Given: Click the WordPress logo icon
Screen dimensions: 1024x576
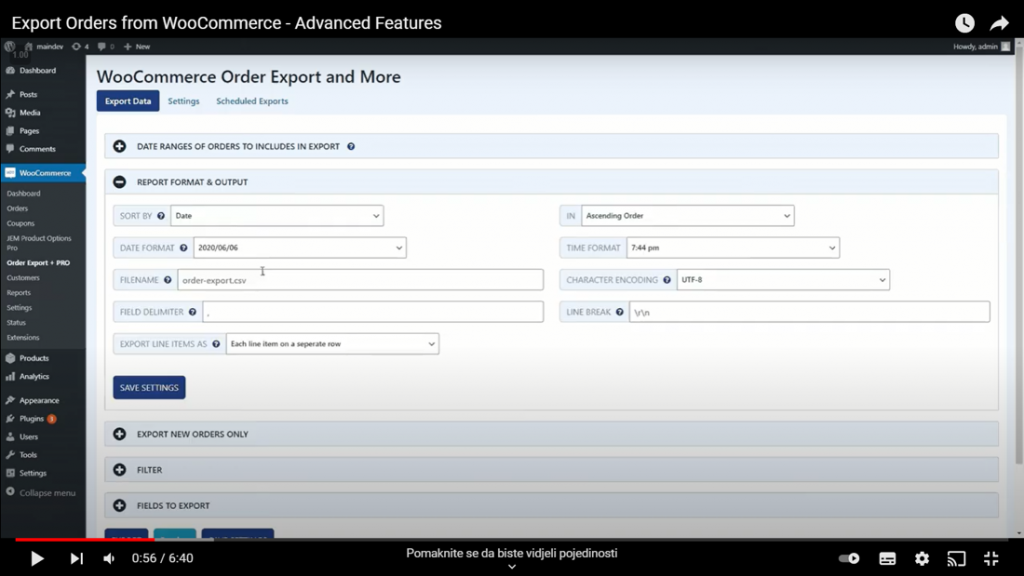Looking at the screenshot, I should click(10, 46).
